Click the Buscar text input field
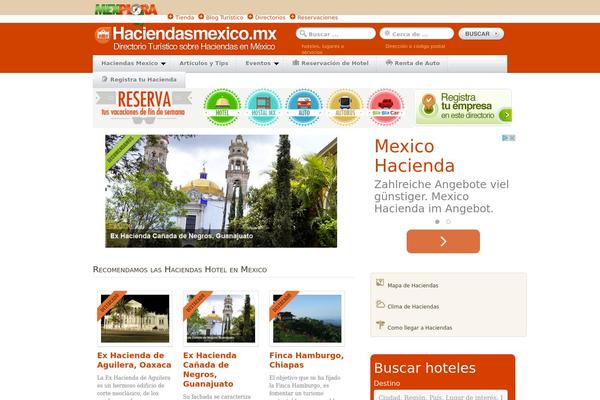 (x=336, y=34)
